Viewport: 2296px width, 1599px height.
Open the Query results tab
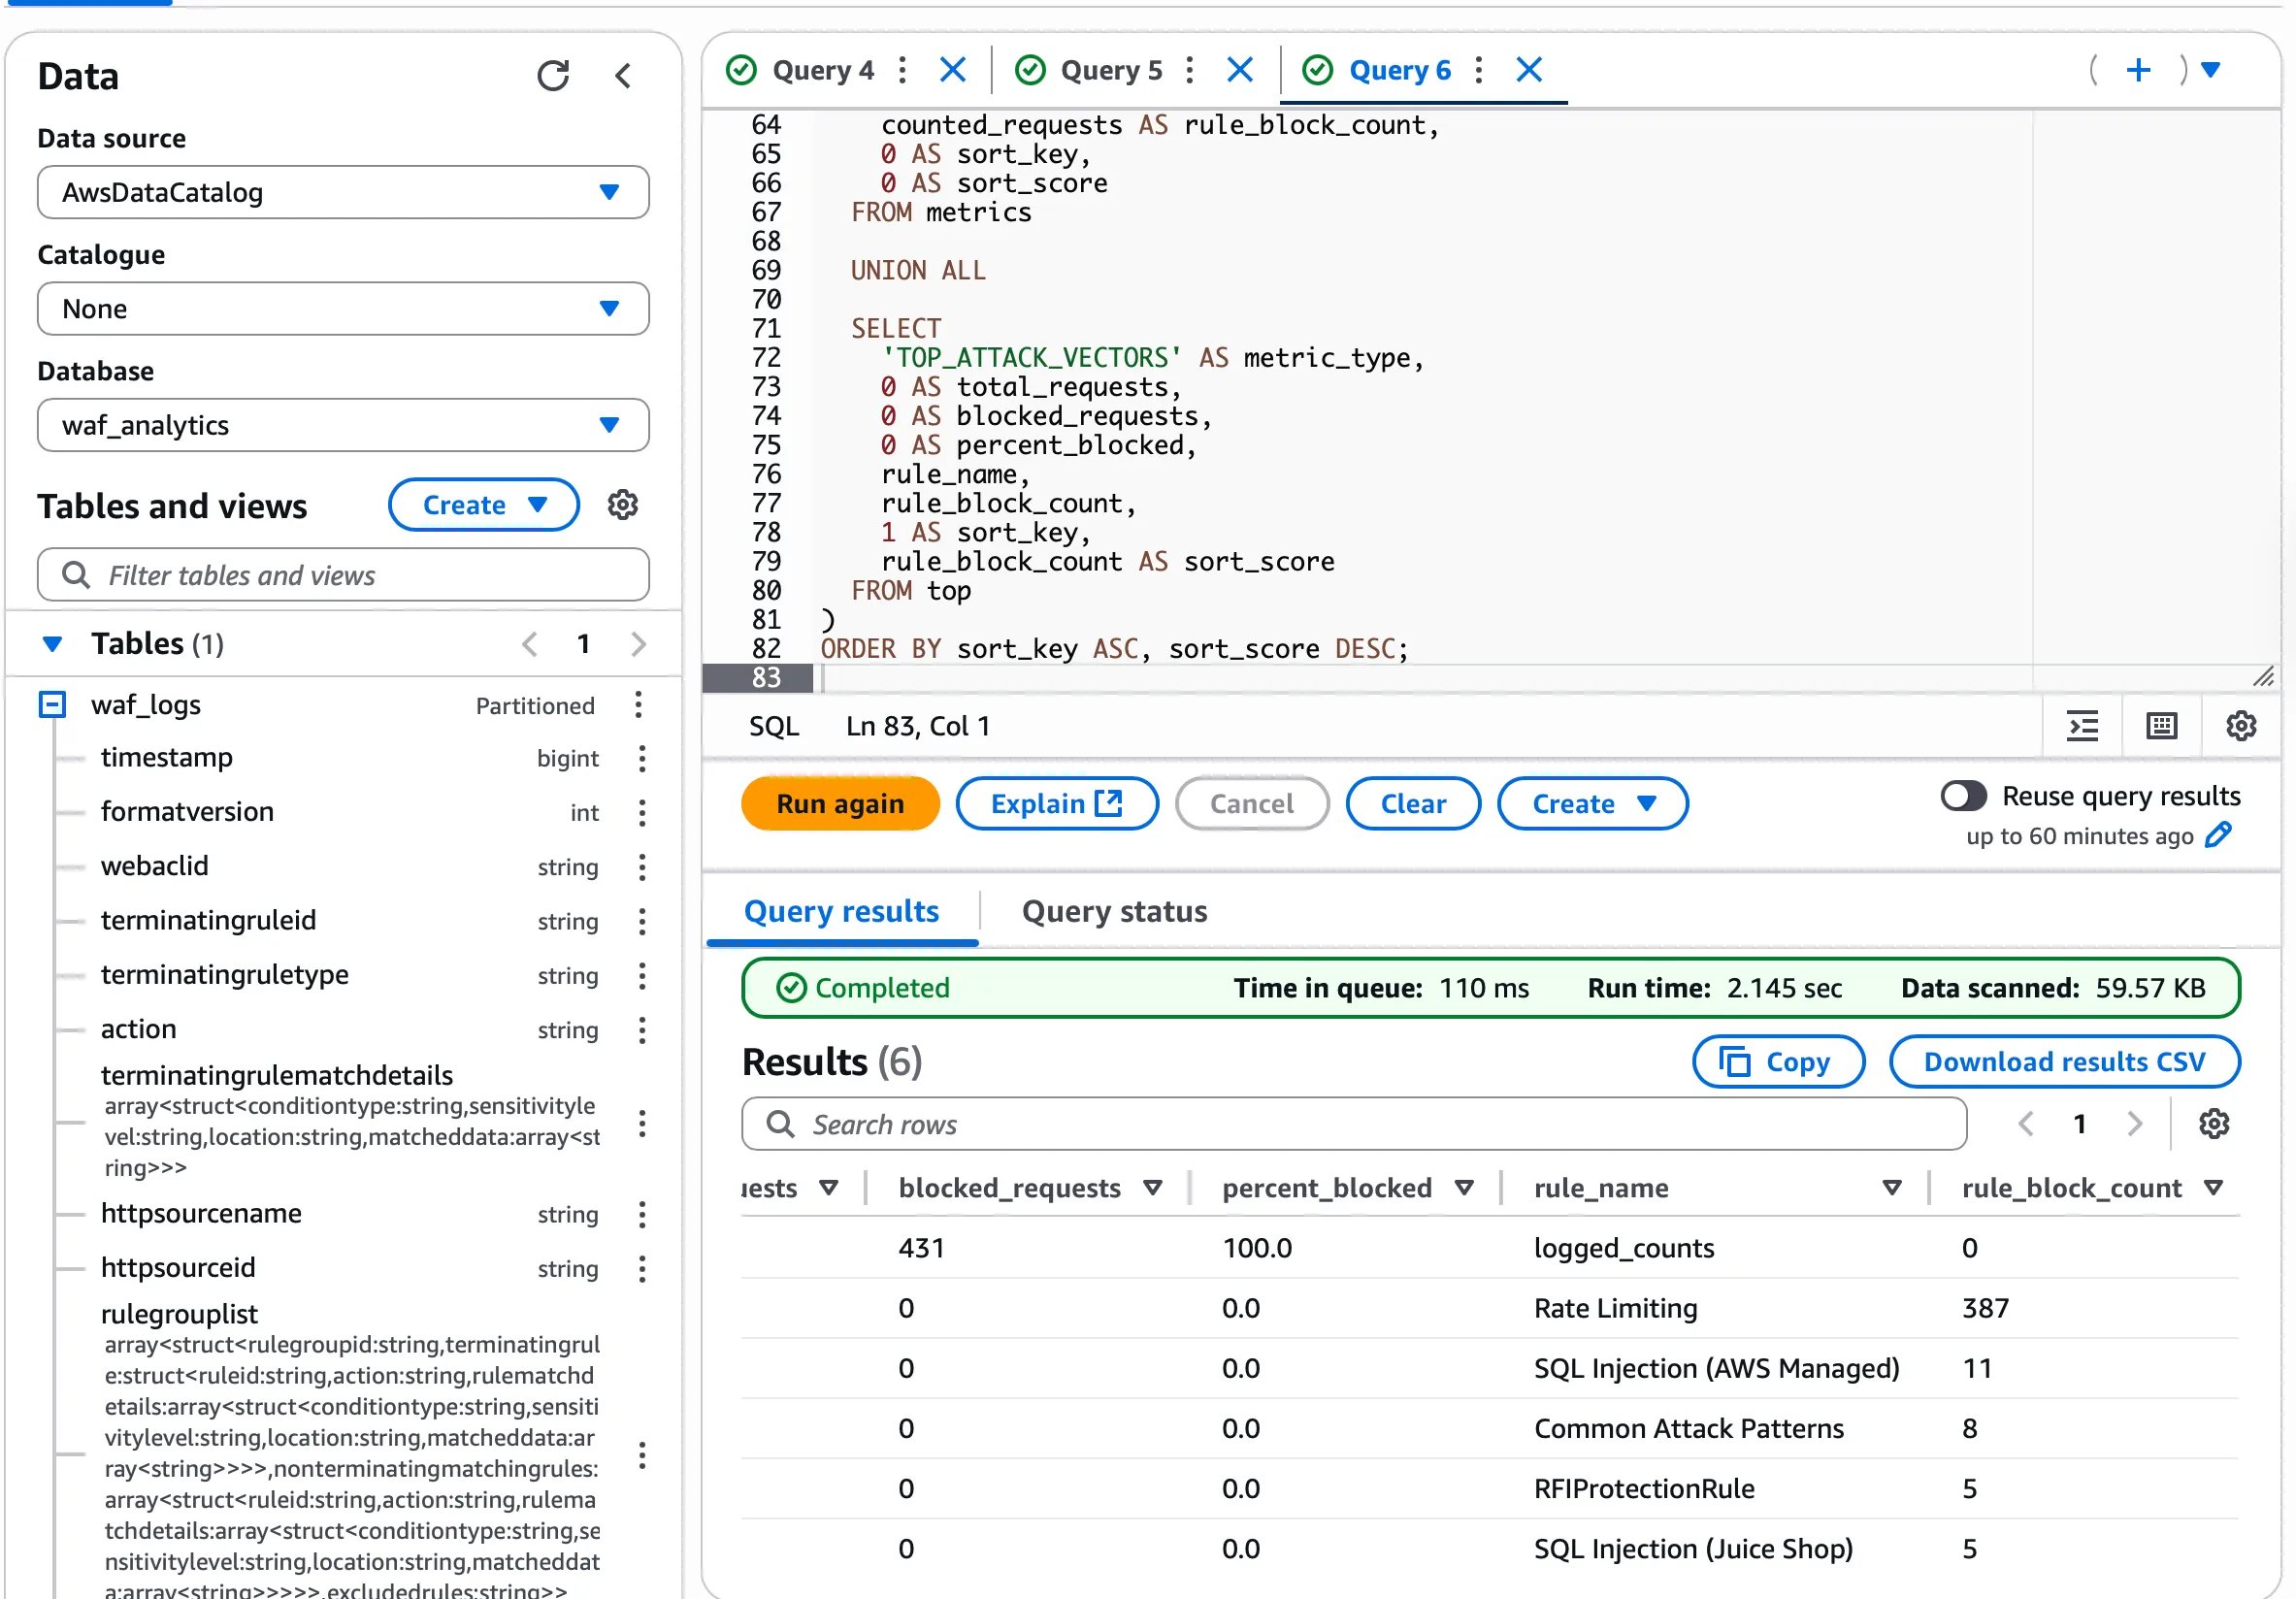pos(841,911)
